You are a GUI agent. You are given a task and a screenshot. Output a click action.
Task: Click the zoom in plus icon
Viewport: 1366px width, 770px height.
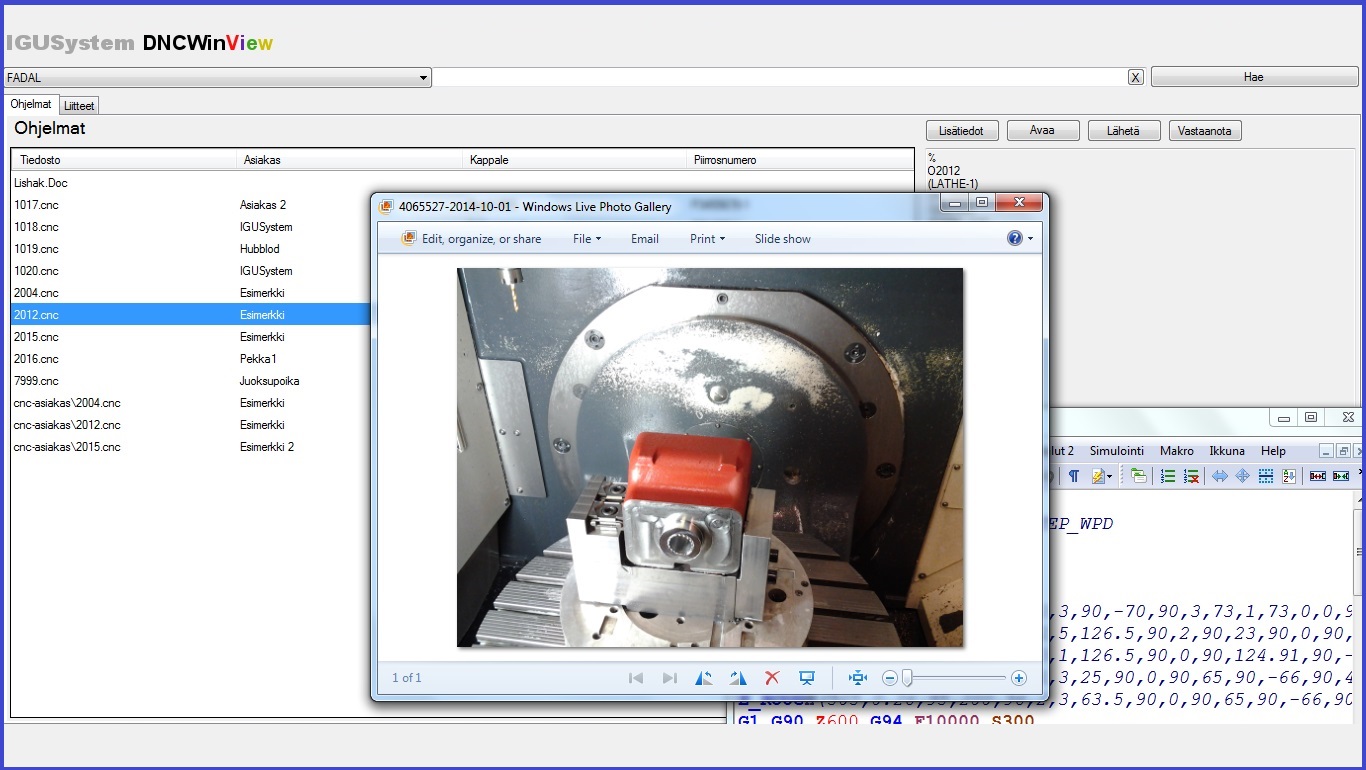click(x=1019, y=678)
